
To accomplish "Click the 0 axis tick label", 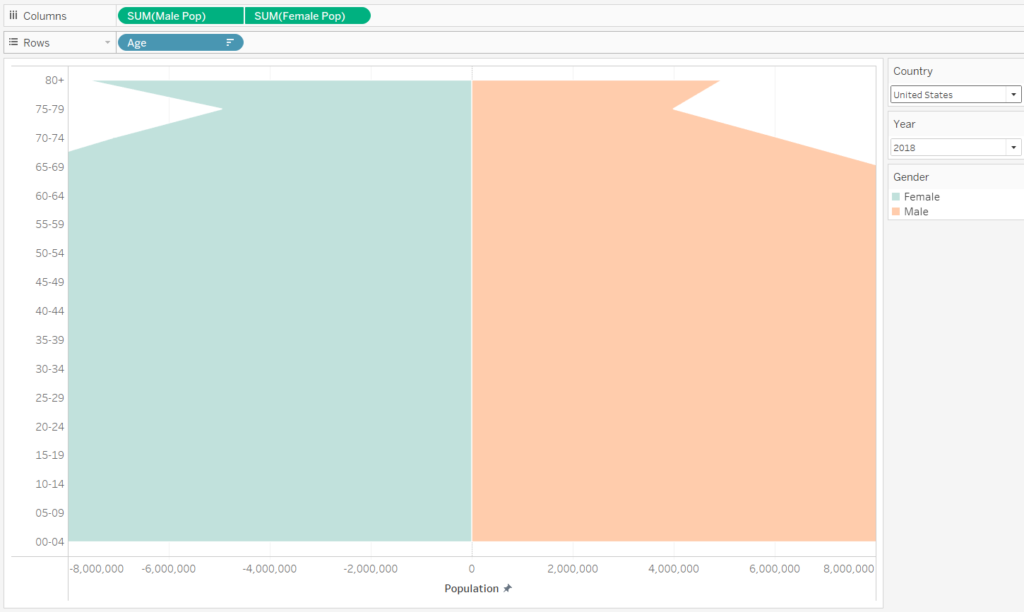I will (x=472, y=569).
